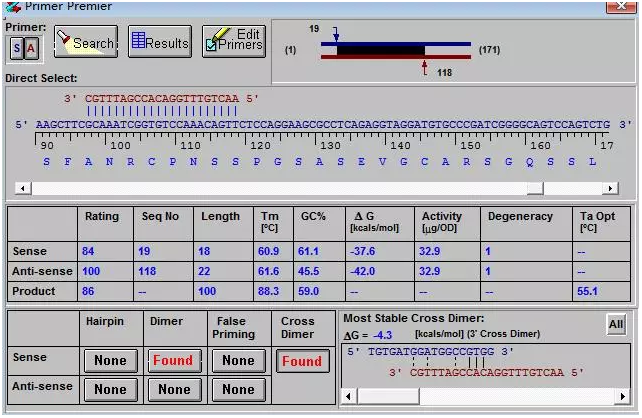Click the Anti-sense GC% value 45.5
The image size is (642, 418).
[x=309, y=271]
